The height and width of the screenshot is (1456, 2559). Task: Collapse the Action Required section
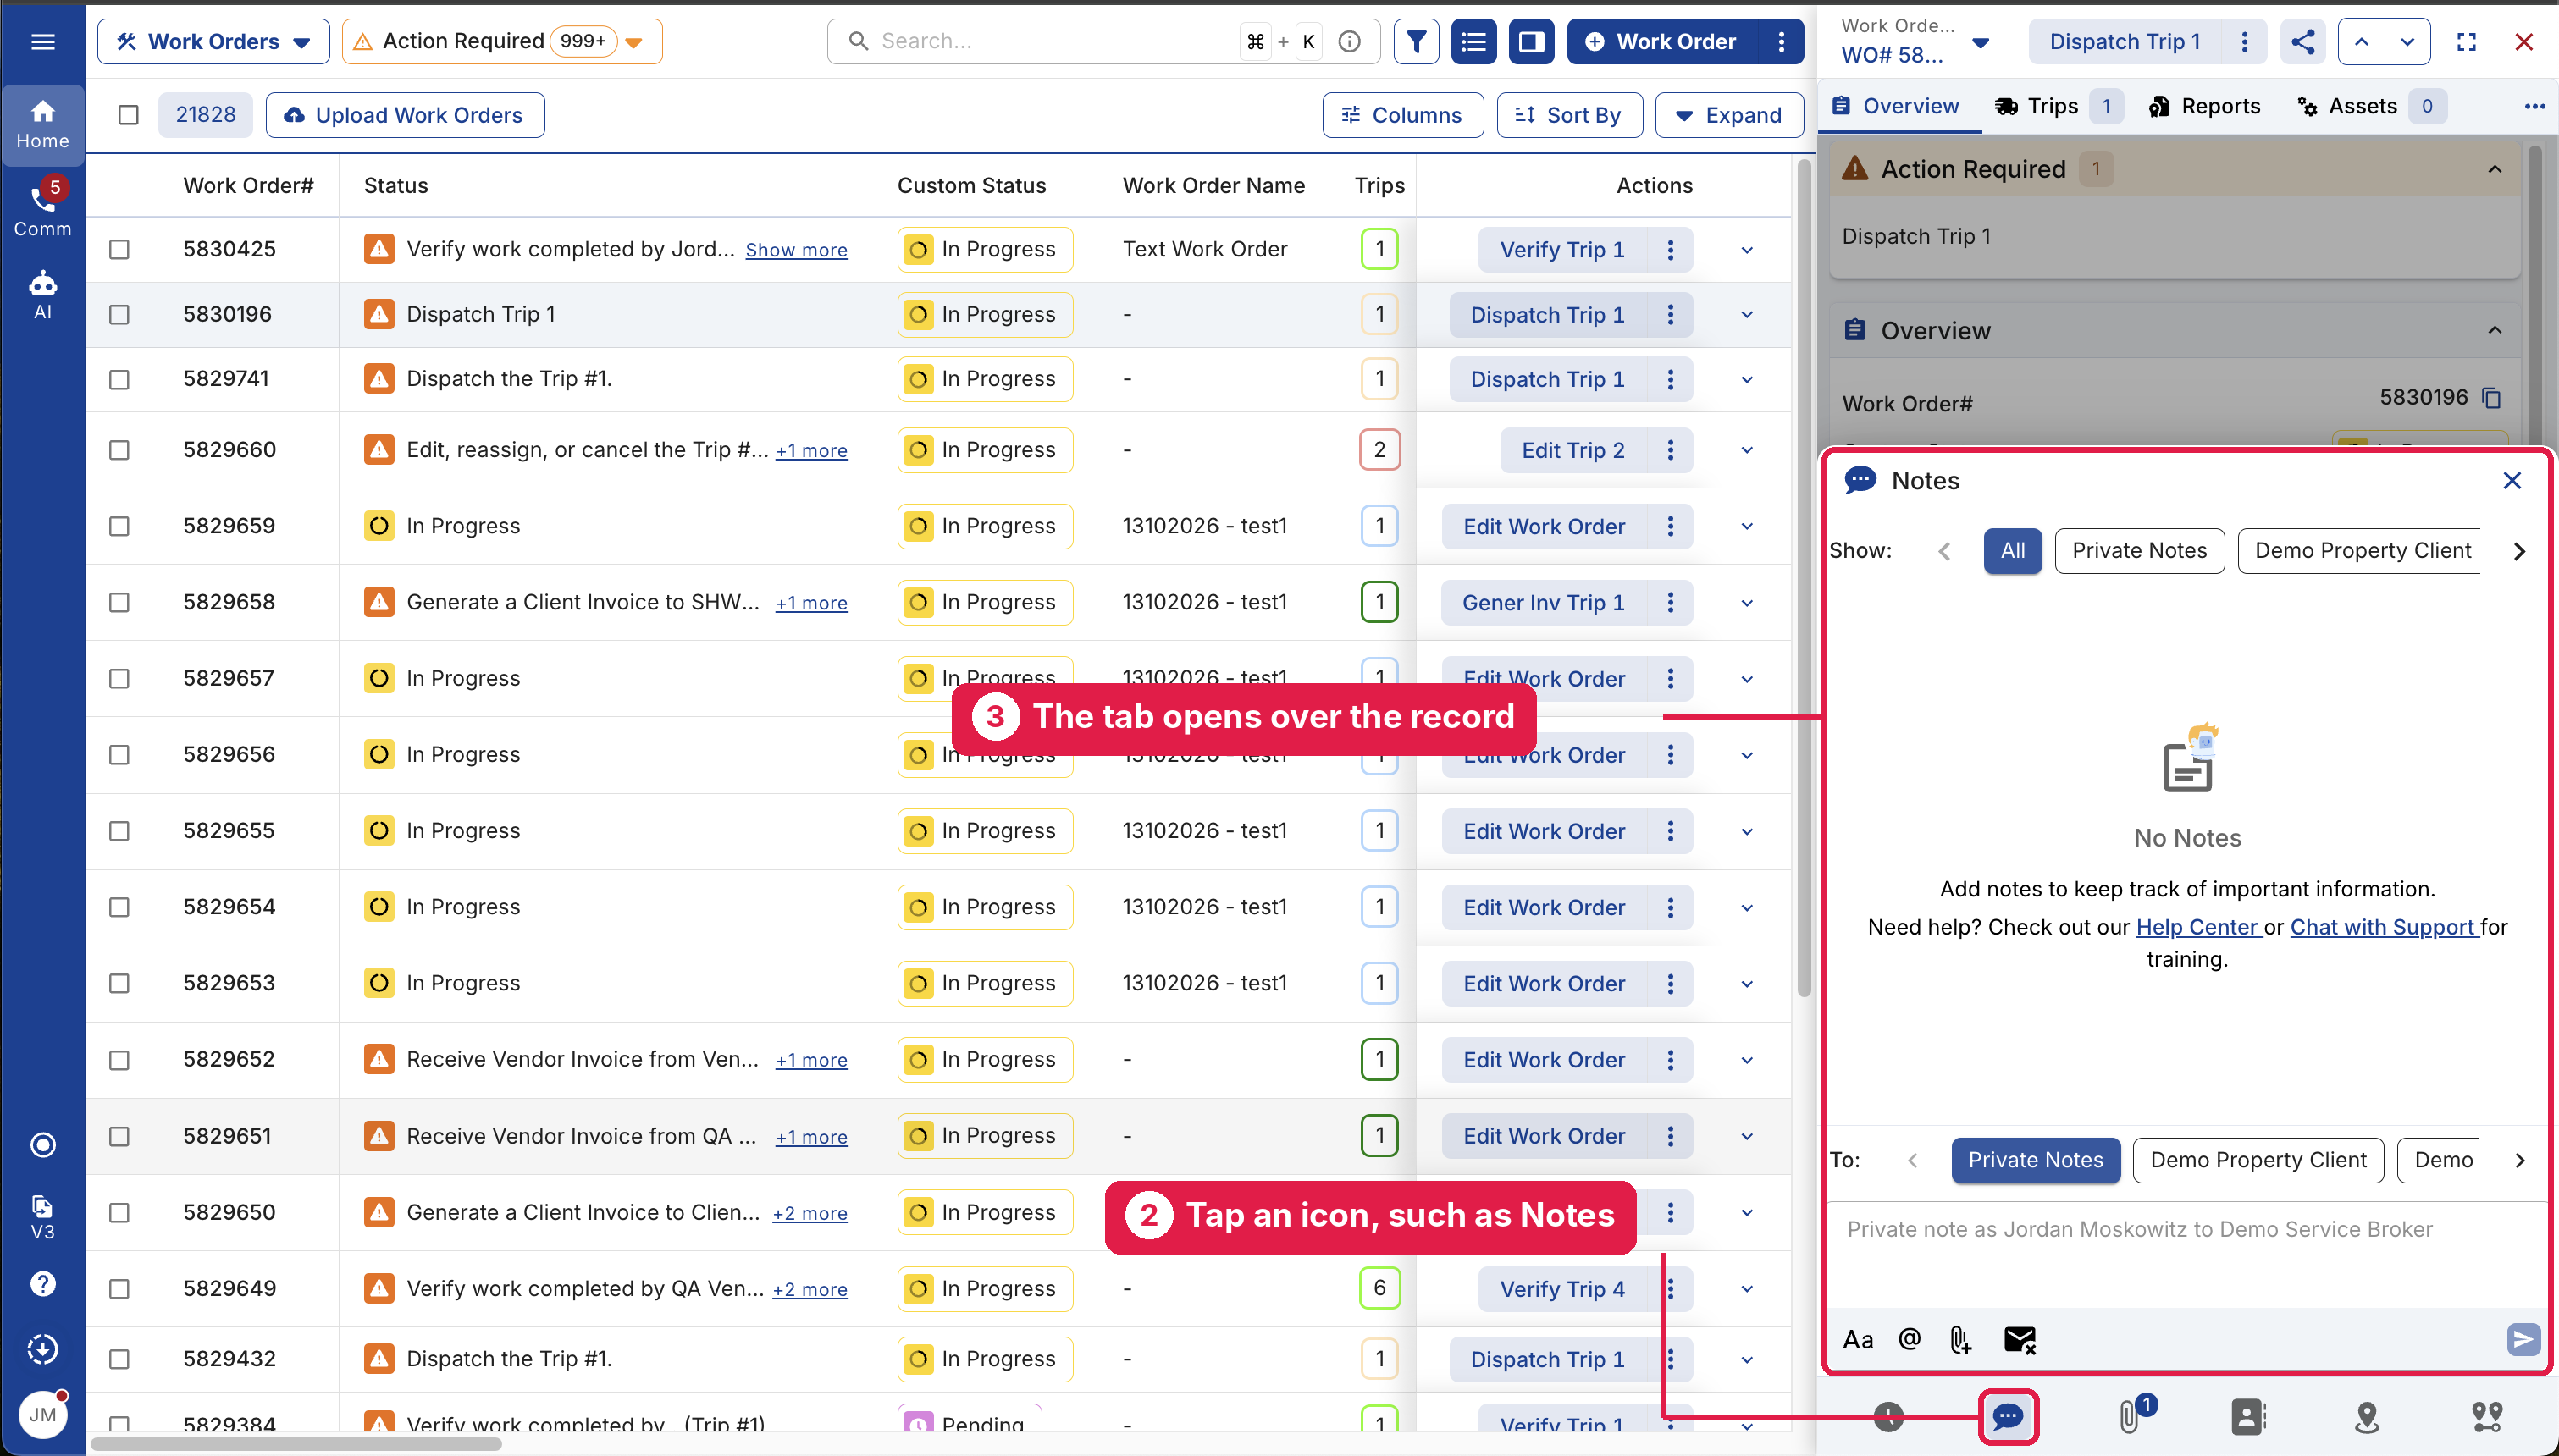2495,169
